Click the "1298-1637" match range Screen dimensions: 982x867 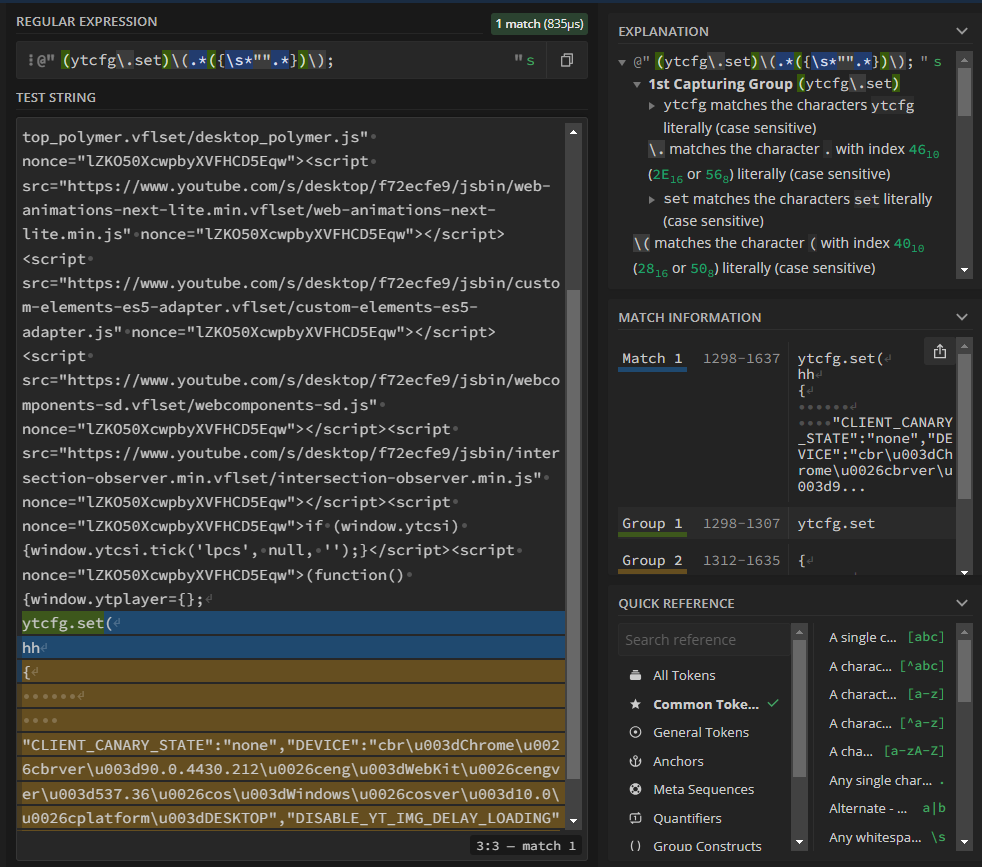click(742, 358)
